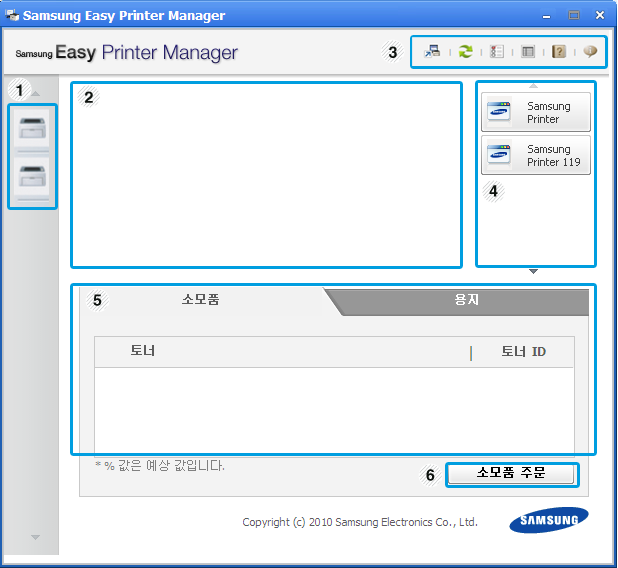The width and height of the screenshot is (618, 568).
Task: Select the lower printer thumbnail in the list
Action: (x=32, y=176)
